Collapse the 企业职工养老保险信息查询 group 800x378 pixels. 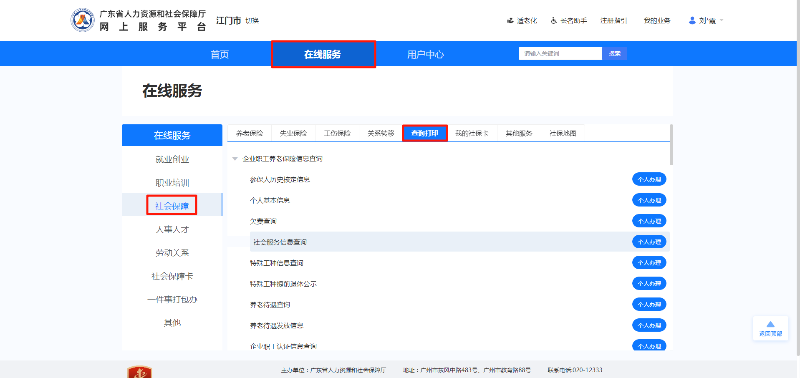pyautogui.click(x=235, y=159)
